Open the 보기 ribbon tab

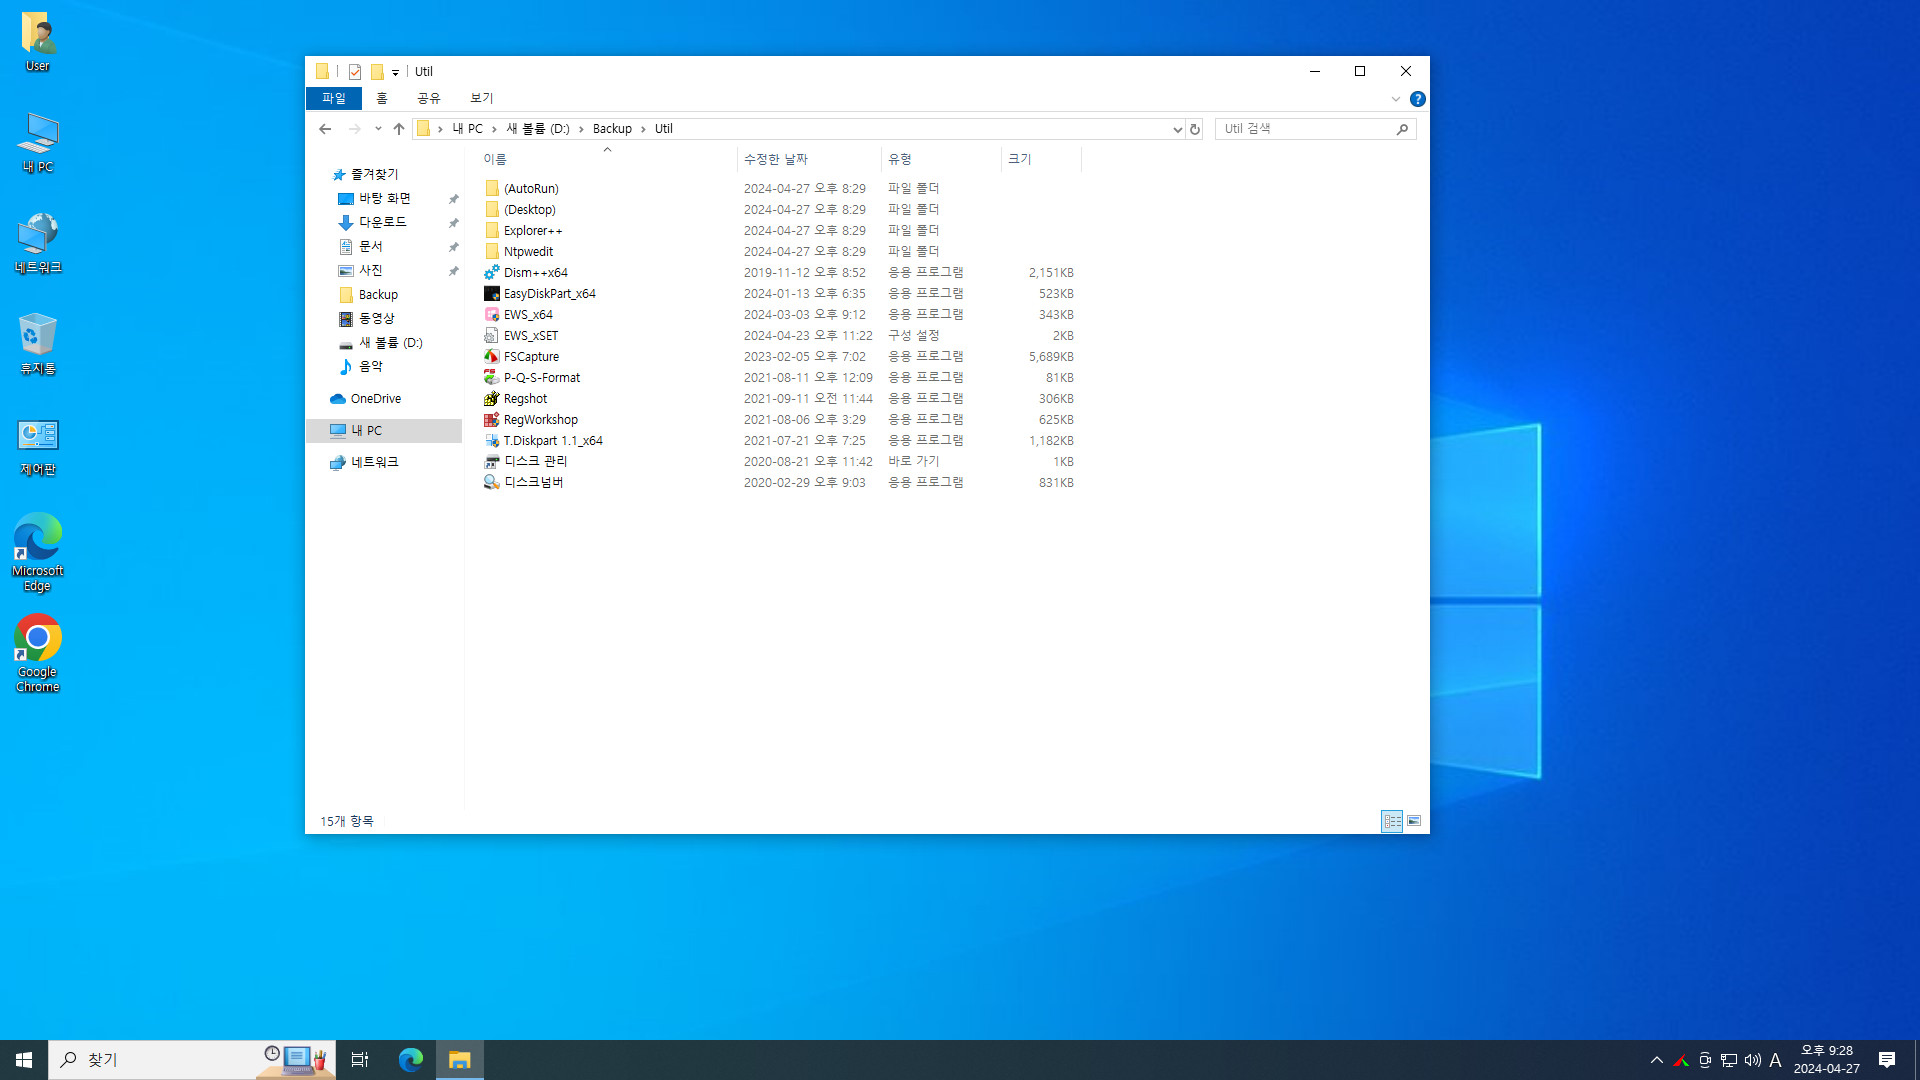(481, 98)
